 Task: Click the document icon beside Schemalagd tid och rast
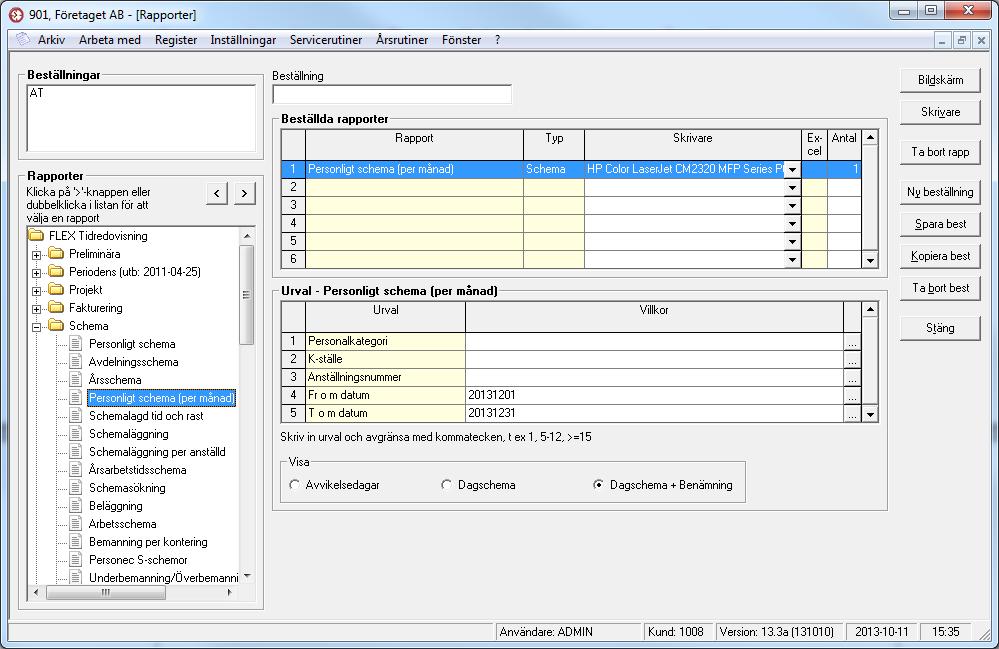pyautogui.click(x=76, y=415)
